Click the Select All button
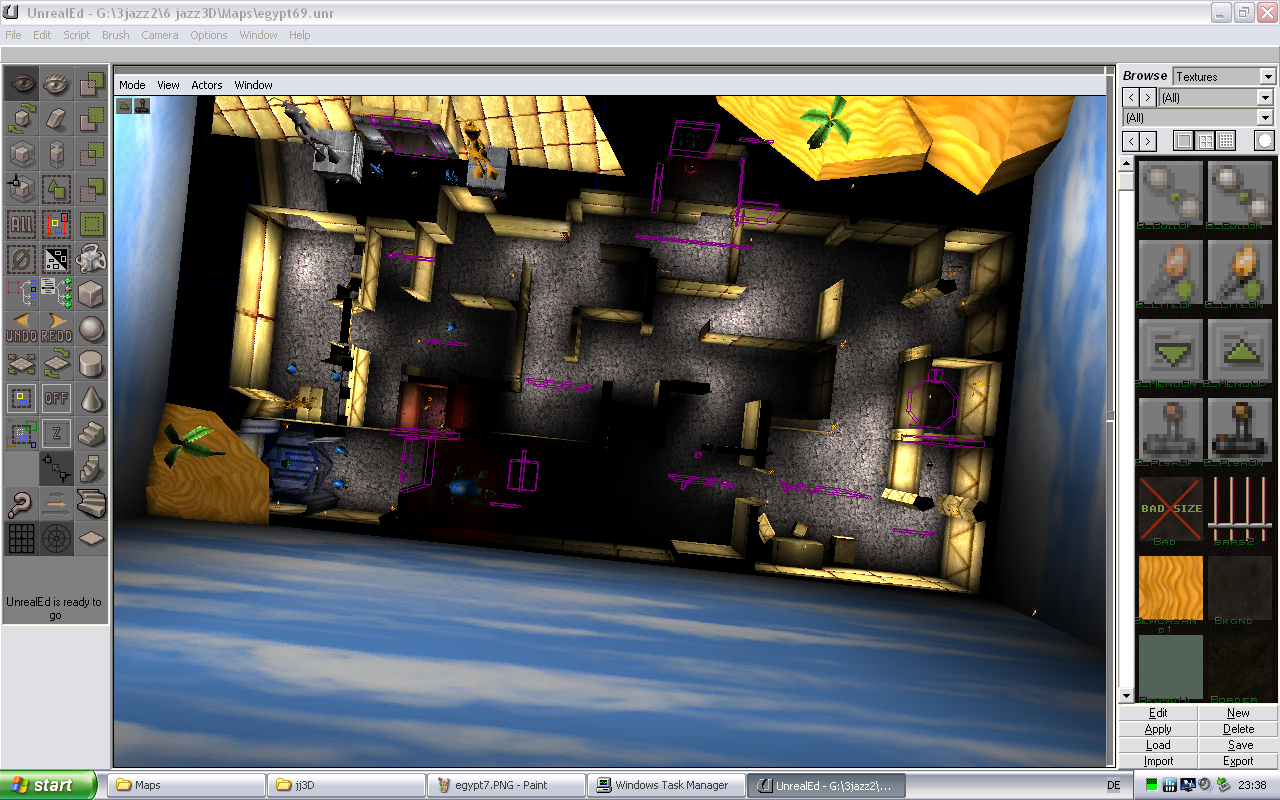Image resolution: width=1280 pixels, height=800 pixels. pos(21,224)
